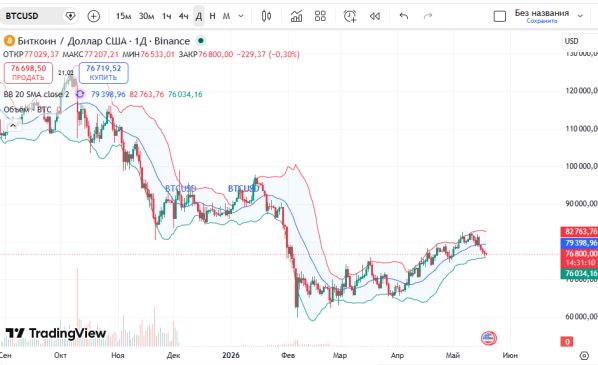Select the daily Д interval

(199, 16)
